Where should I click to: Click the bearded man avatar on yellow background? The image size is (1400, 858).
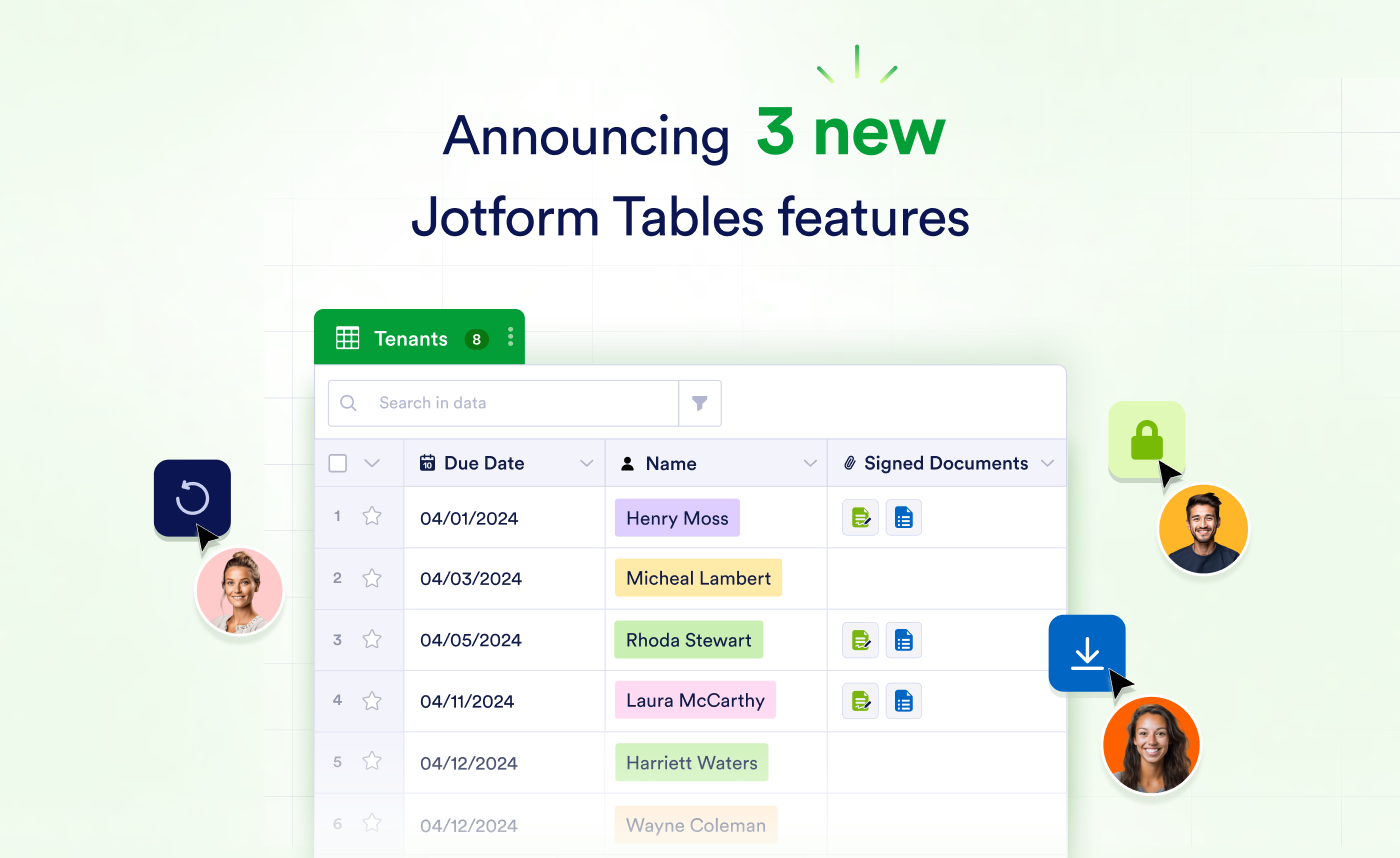pos(1203,529)
